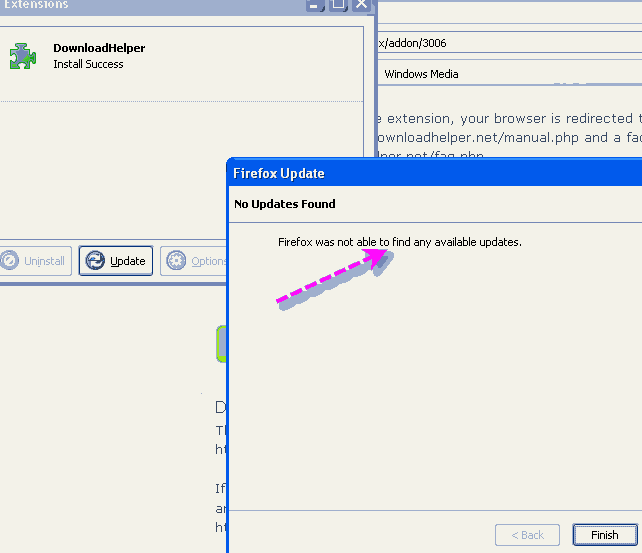Click the Back button in Firefox Update
The height and width of the screenshot is (553, 642).
click(x=527, y=535)
